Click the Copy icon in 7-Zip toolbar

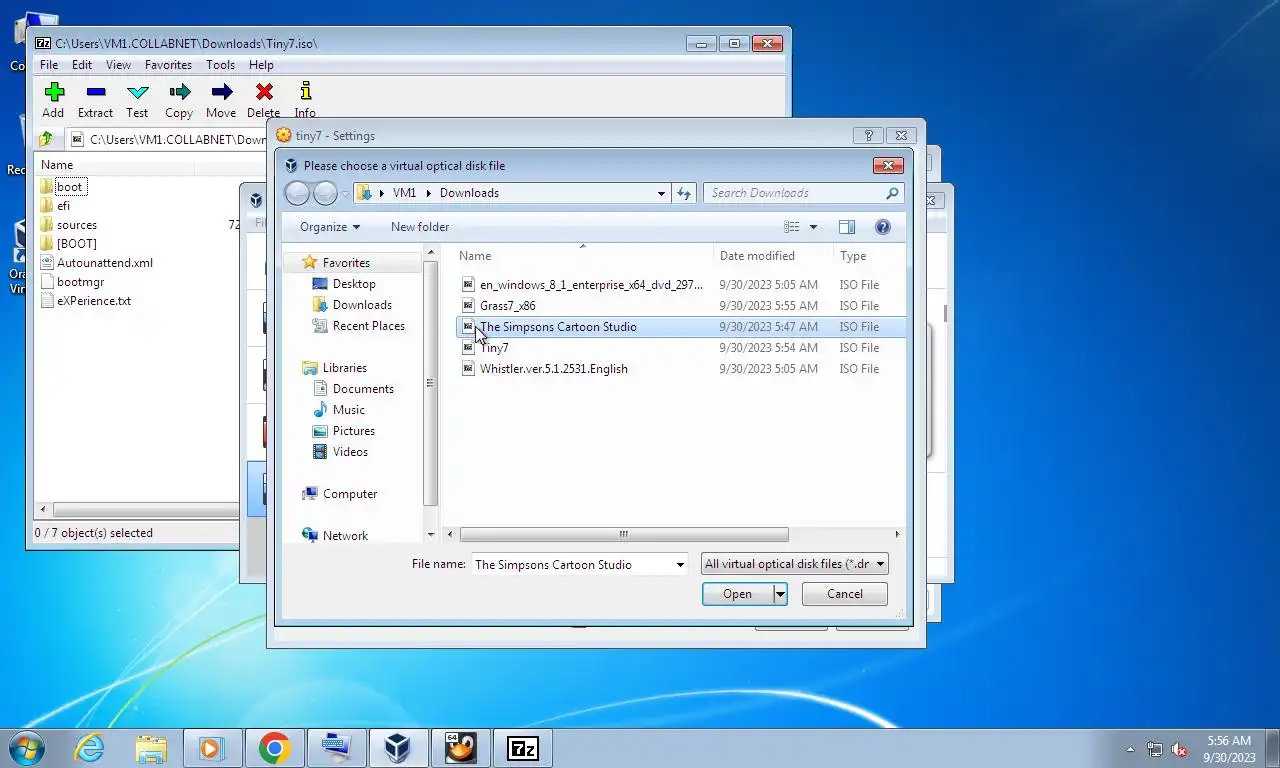coord(179,92)
